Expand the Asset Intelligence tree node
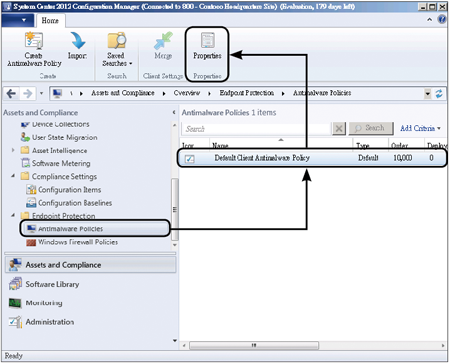Screen dimensions: 450x364 [x=13, y=150]
